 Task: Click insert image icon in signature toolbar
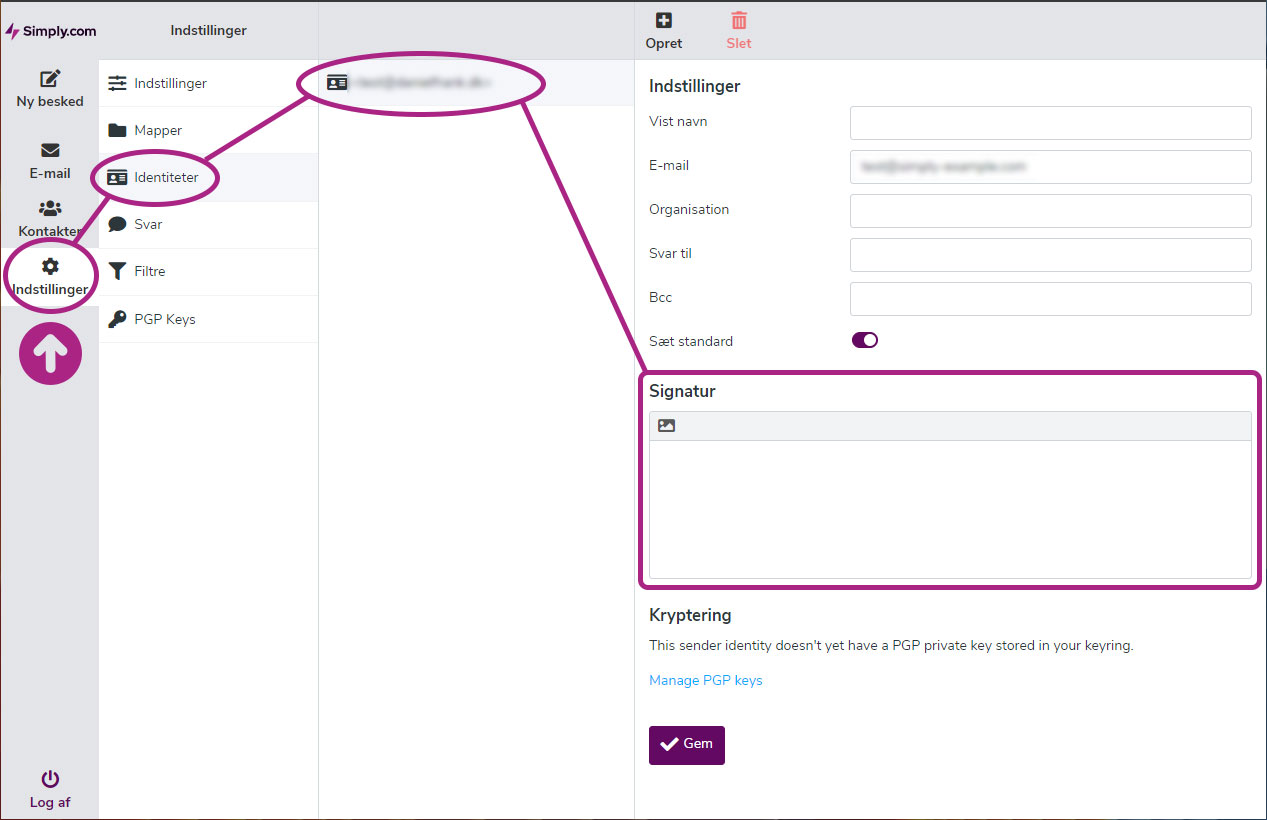pyautogui.click(x=667, y=426)
